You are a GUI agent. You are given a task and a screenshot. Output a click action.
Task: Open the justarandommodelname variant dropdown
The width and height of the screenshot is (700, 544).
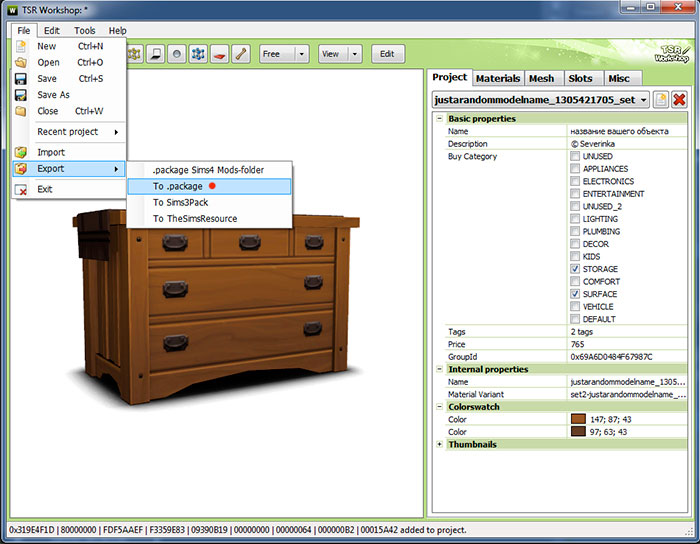tap(643, 100)
